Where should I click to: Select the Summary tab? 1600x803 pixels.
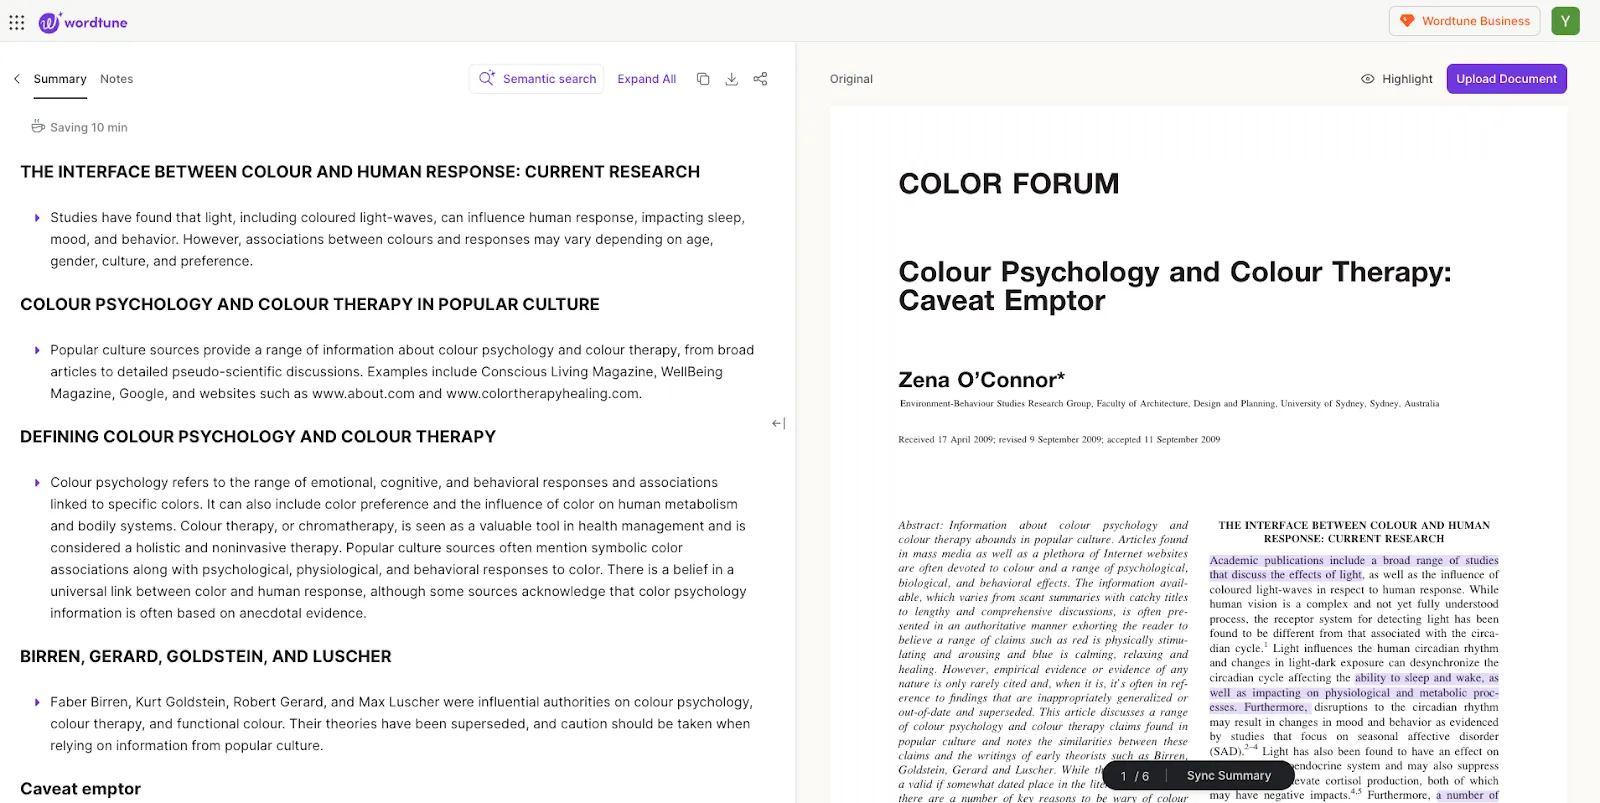tap(60, 79)
